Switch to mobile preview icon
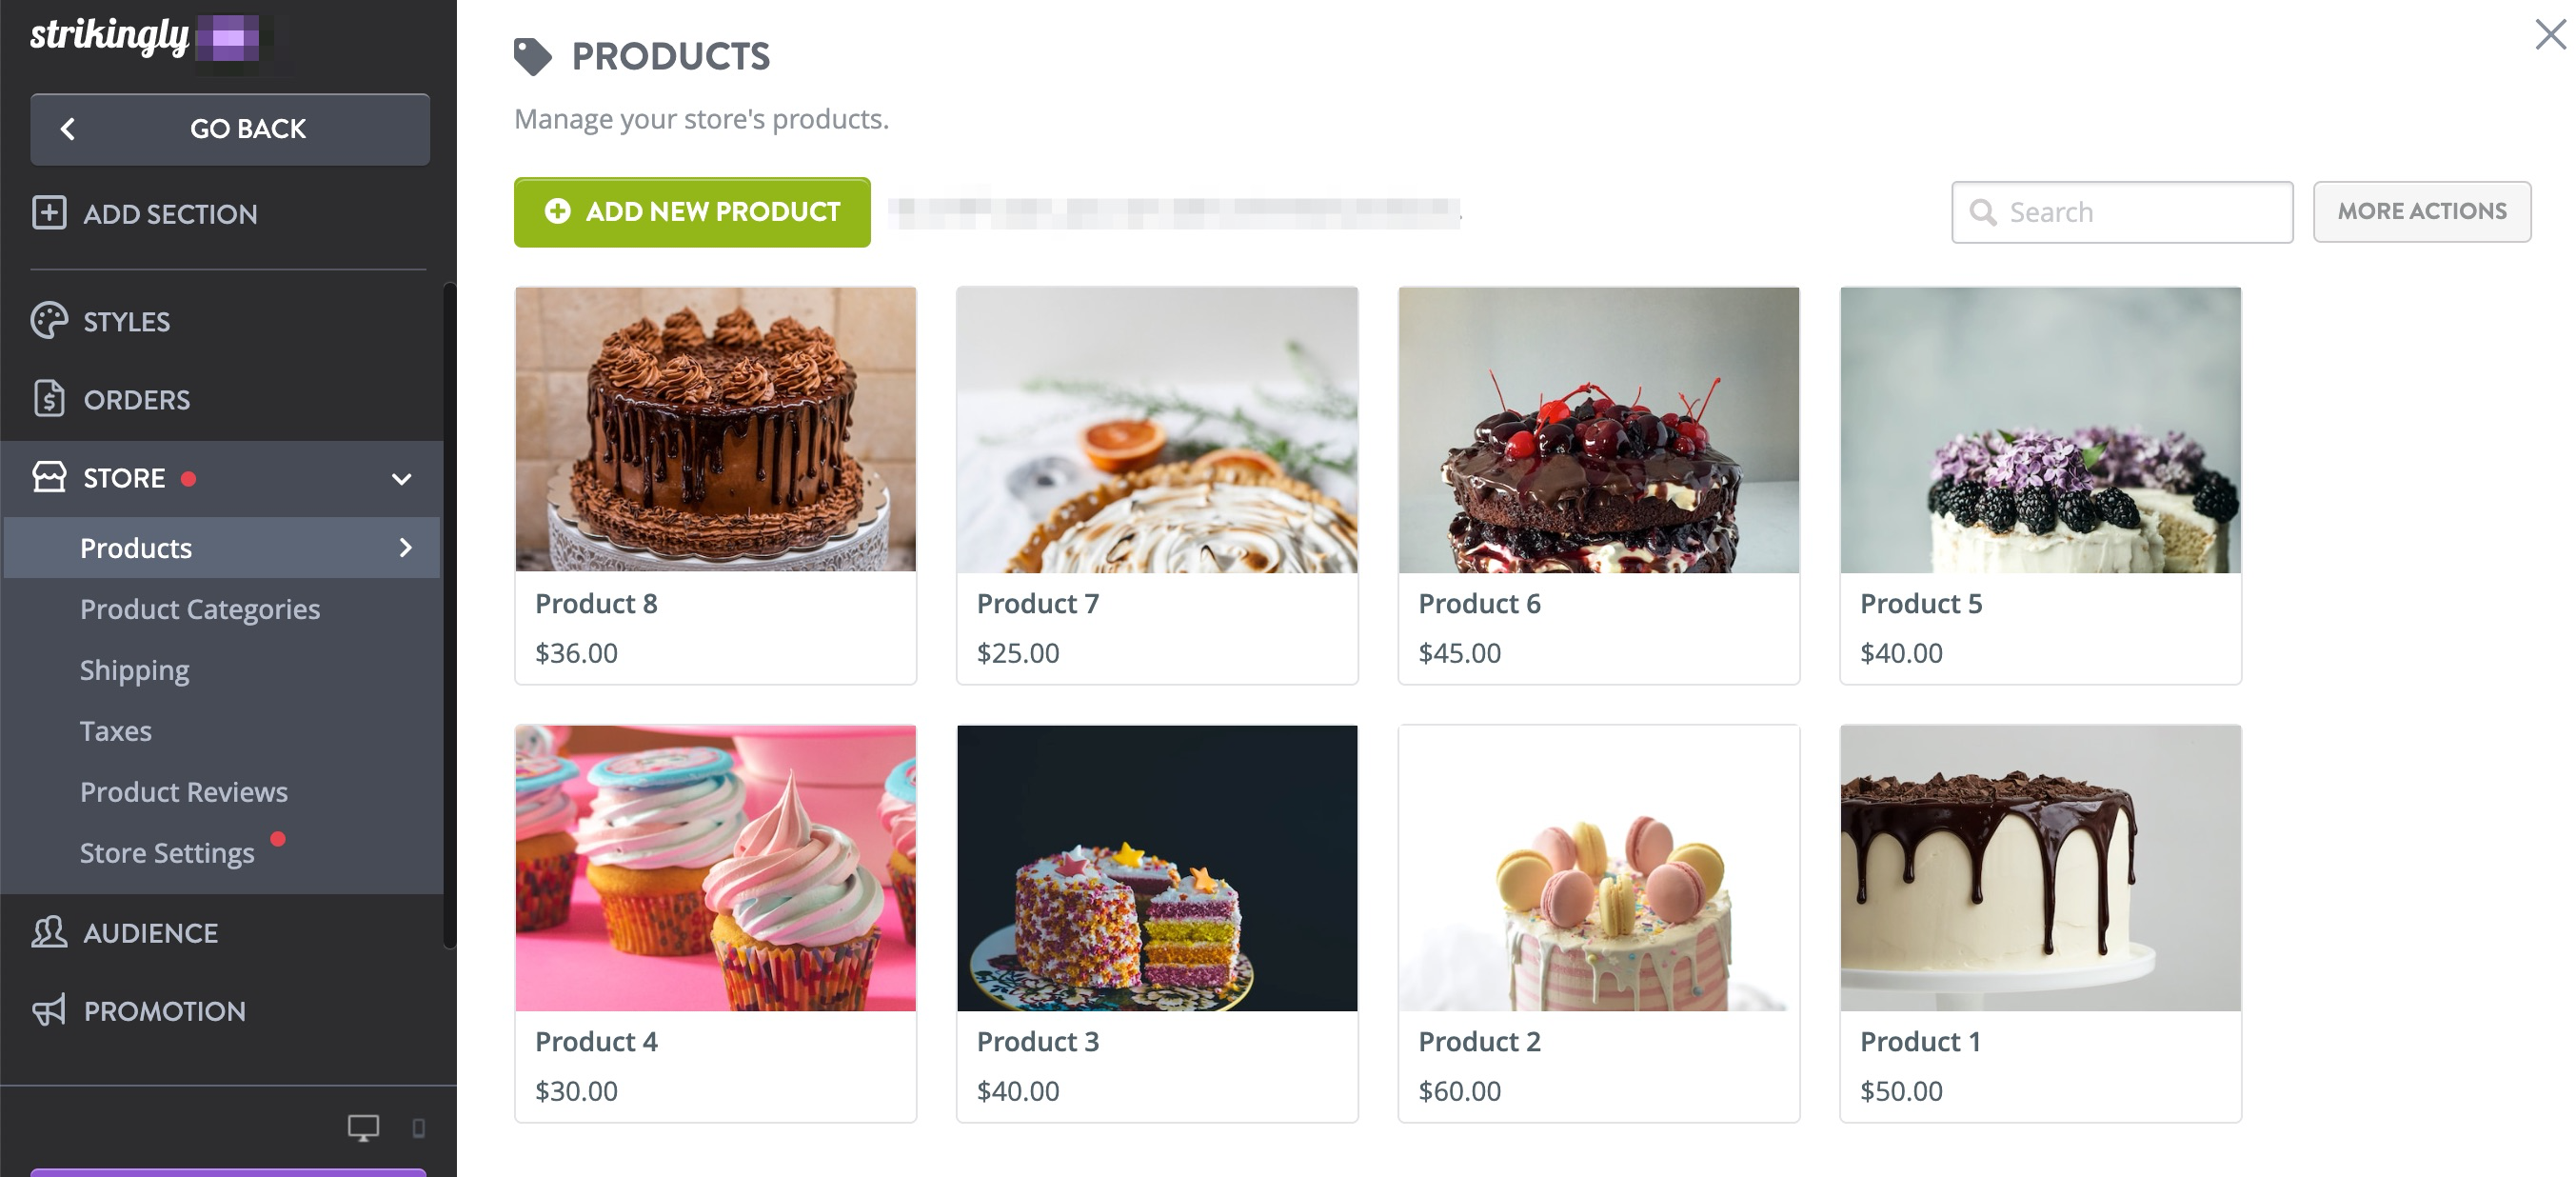The width and height of the screenshot is (2576, 1177). tap(419, 1128)
